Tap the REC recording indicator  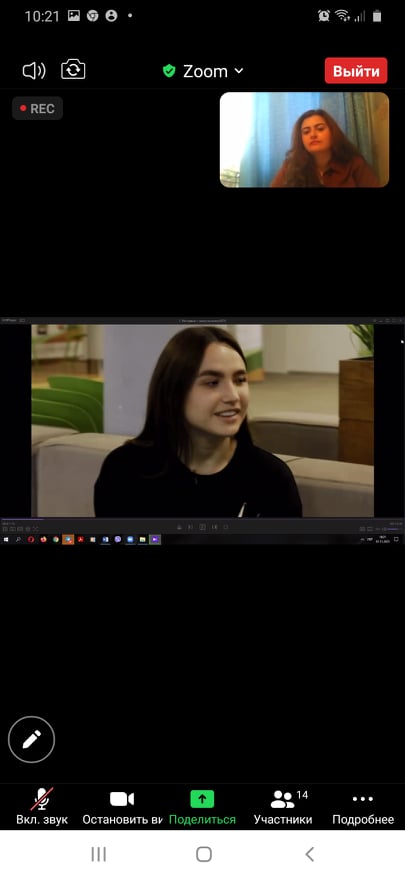tap(38, 109)
